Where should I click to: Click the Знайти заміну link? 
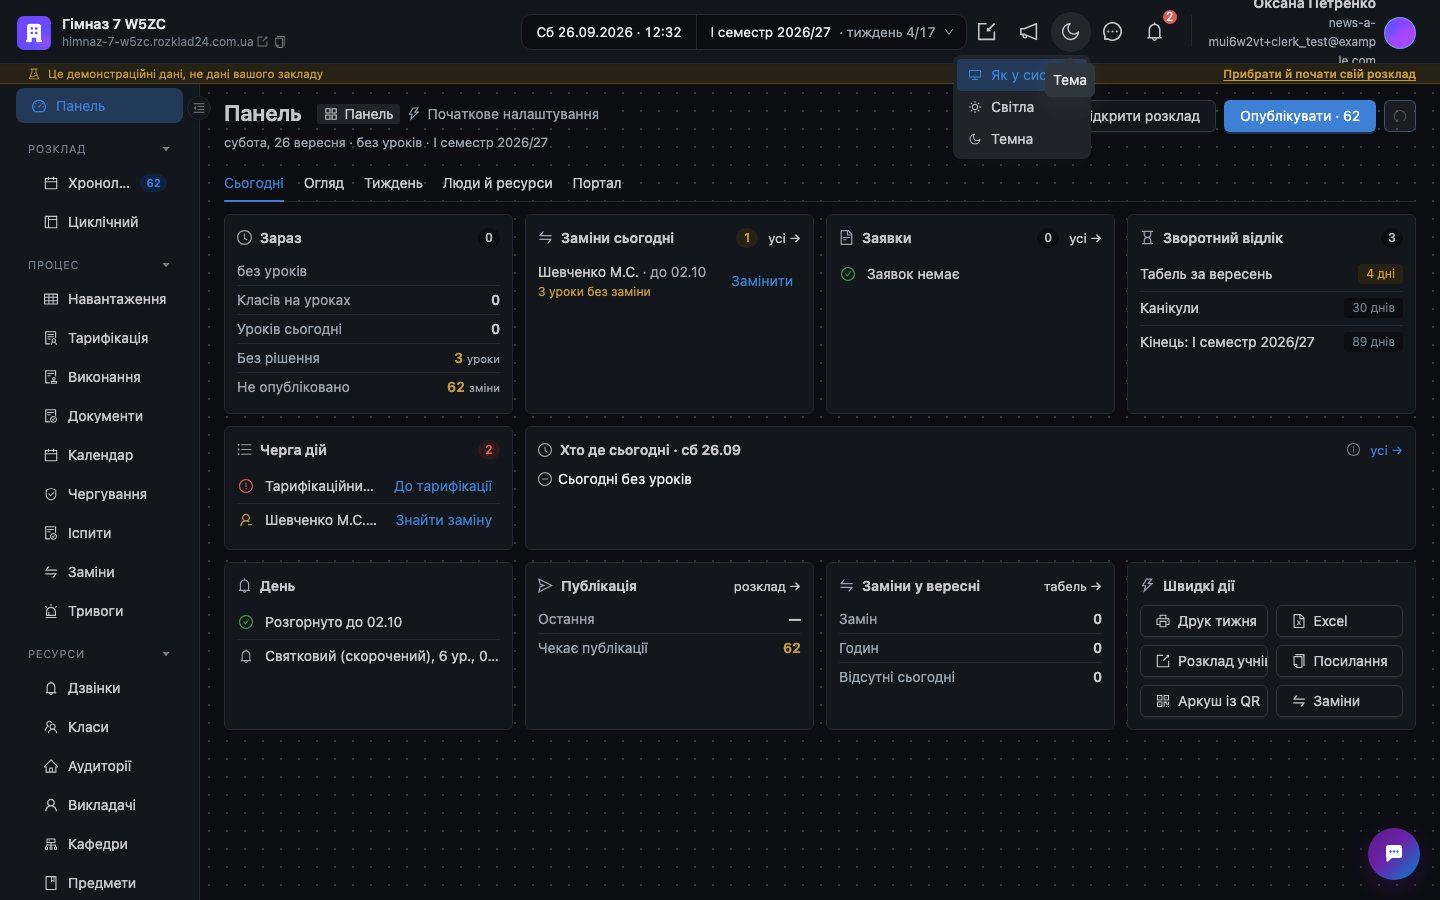click(x=444, y=520)
